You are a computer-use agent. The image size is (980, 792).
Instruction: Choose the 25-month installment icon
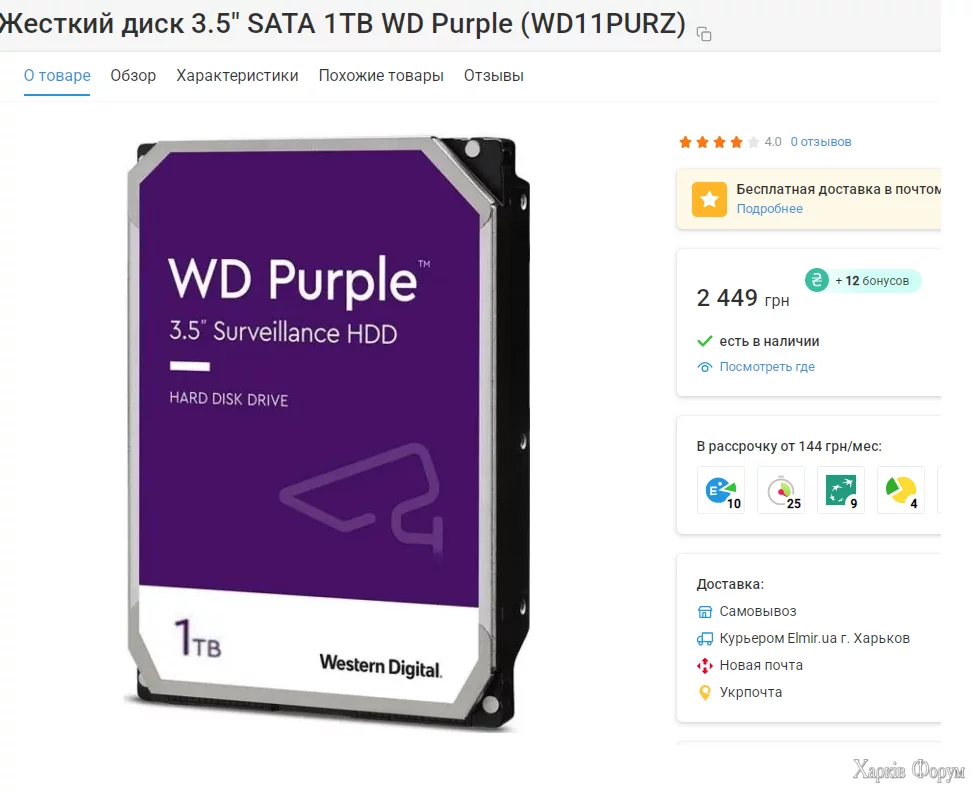point(781,491)
